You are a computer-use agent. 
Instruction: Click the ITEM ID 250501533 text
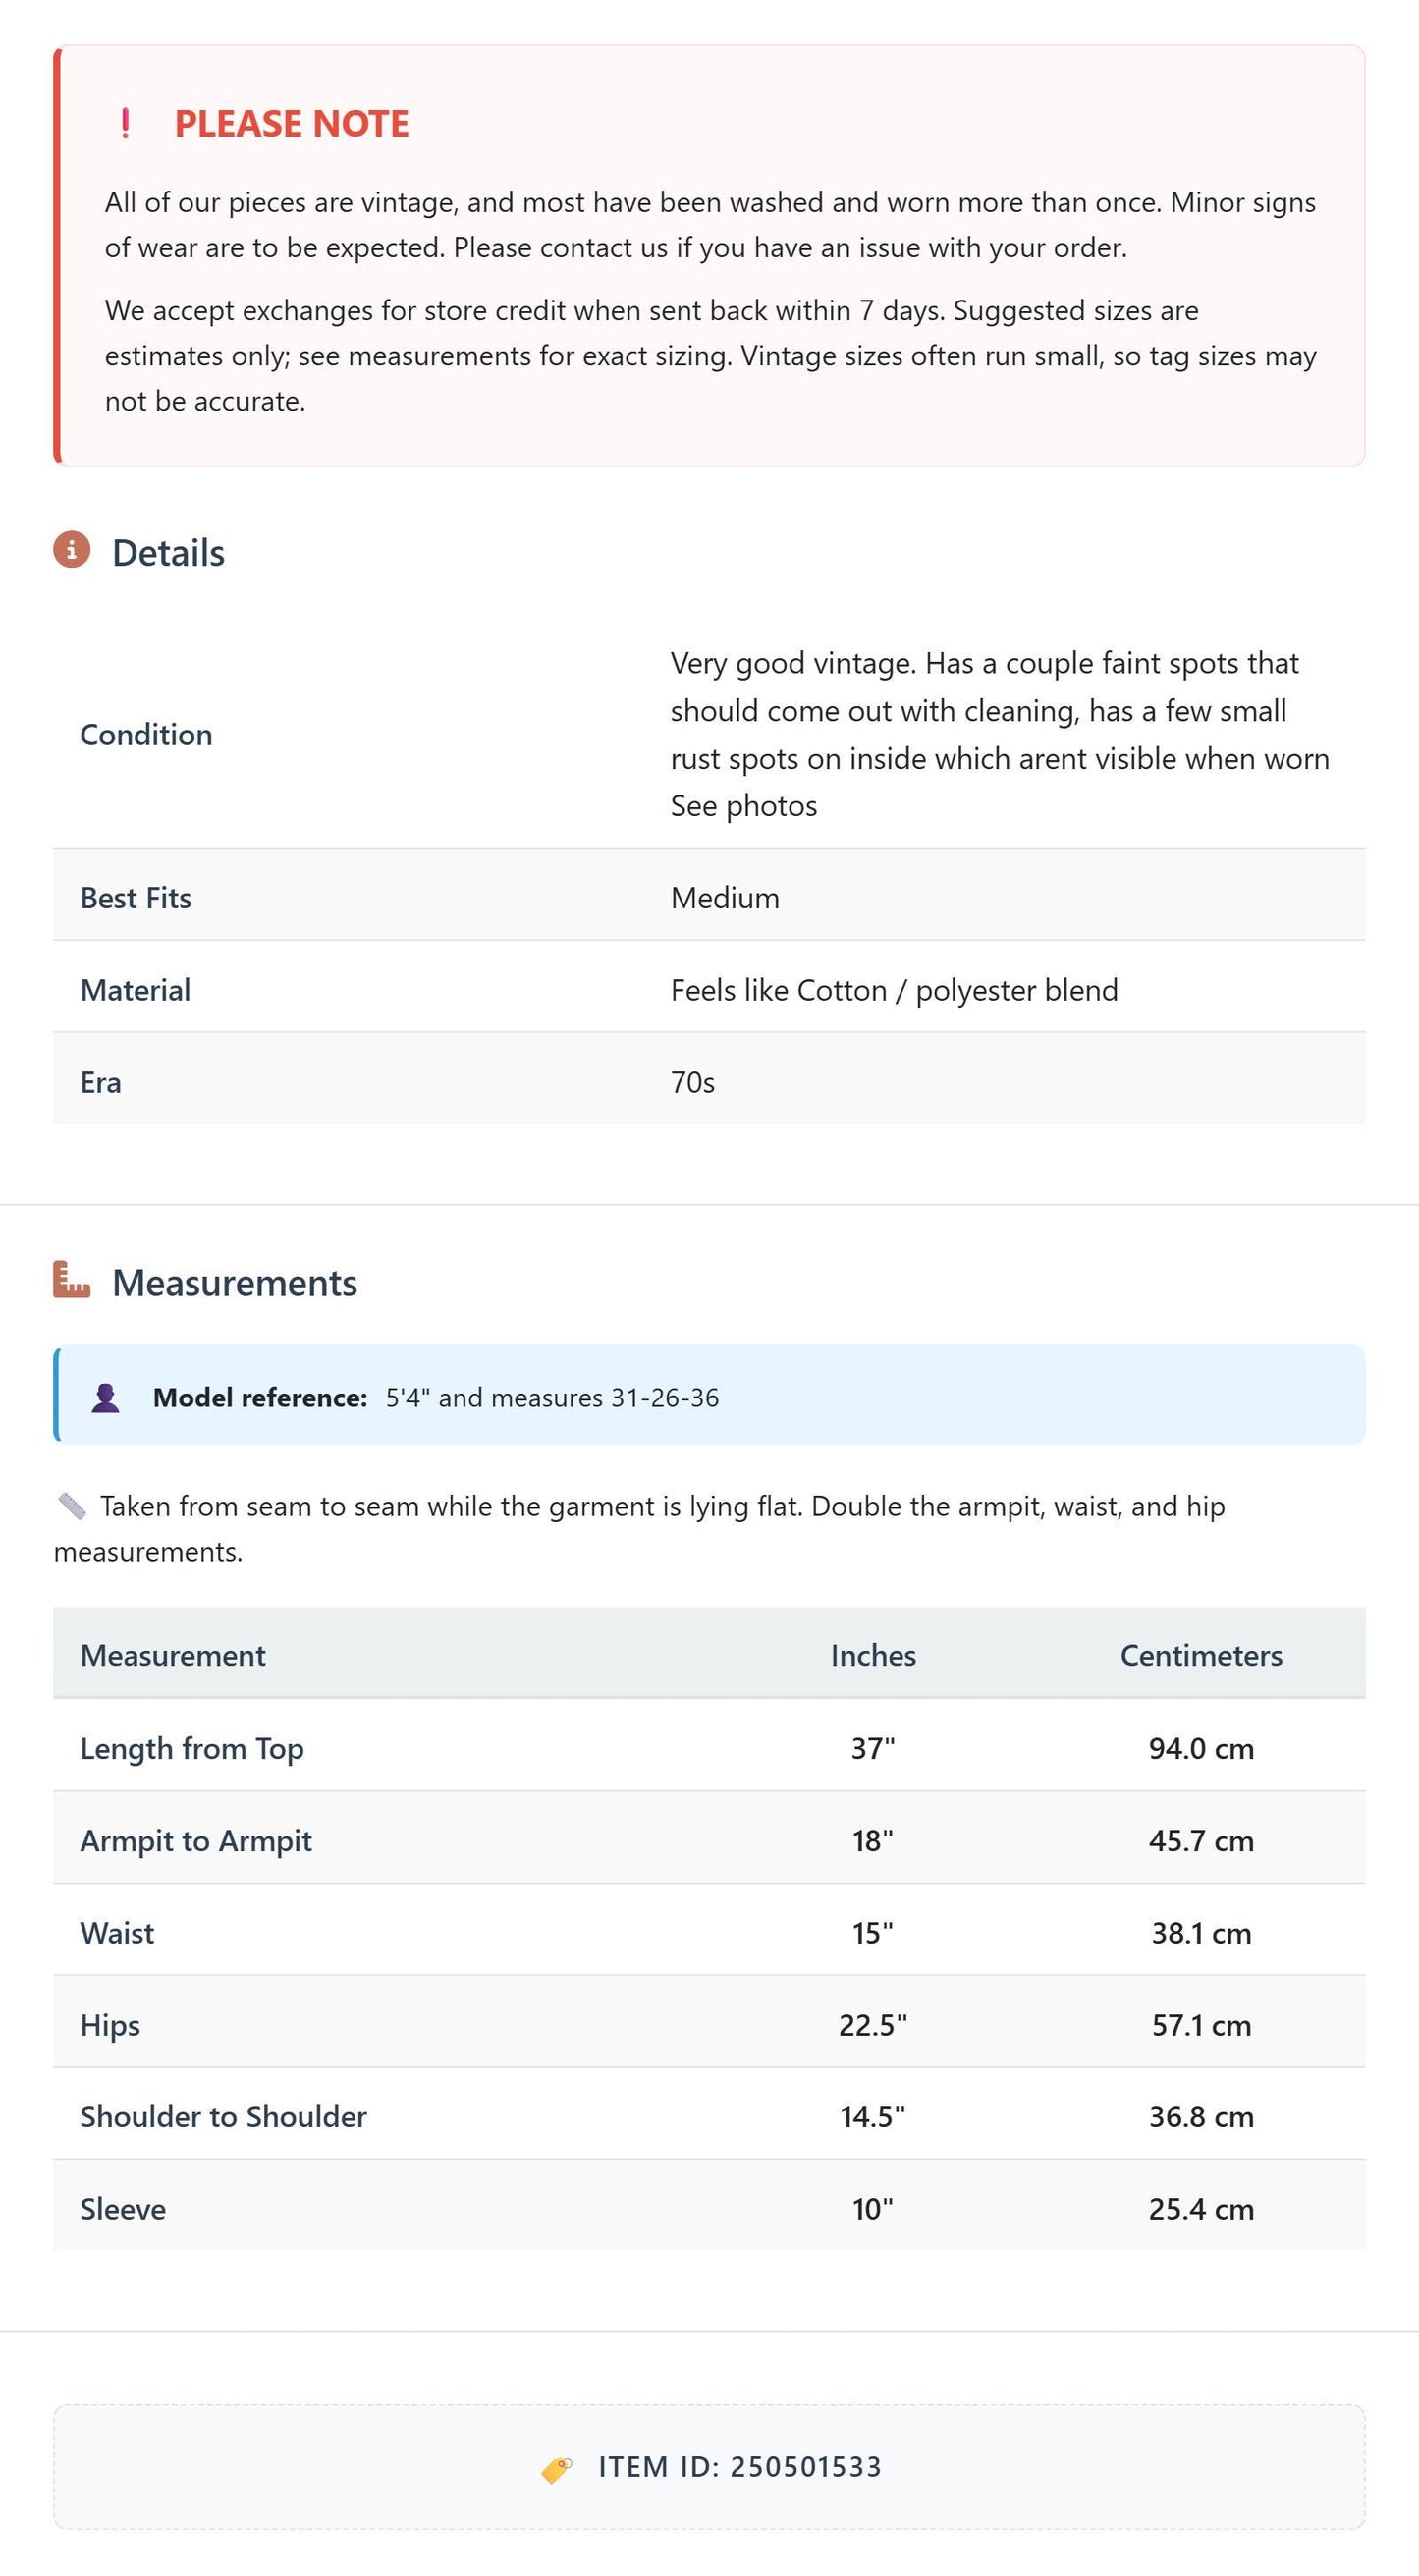[x=740, y=2467]
